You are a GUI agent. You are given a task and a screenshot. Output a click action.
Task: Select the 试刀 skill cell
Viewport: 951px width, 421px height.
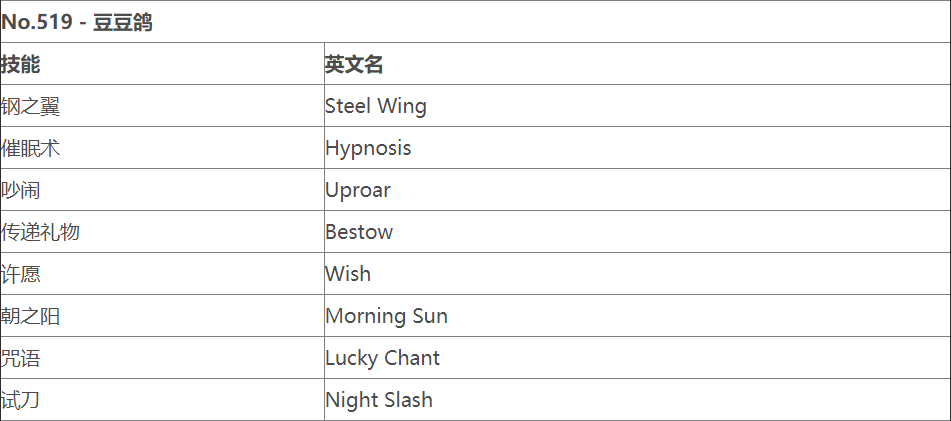pos(21,400)
